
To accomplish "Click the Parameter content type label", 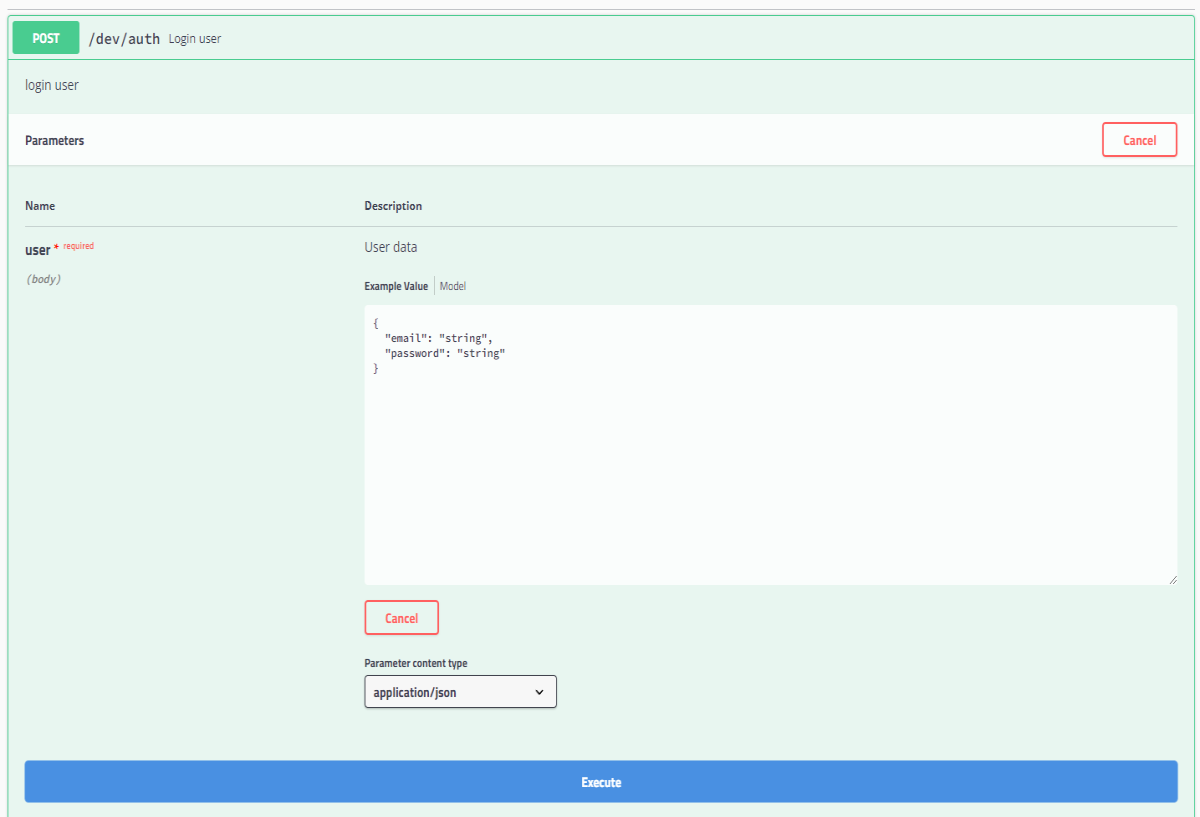I will coord(416,663).
